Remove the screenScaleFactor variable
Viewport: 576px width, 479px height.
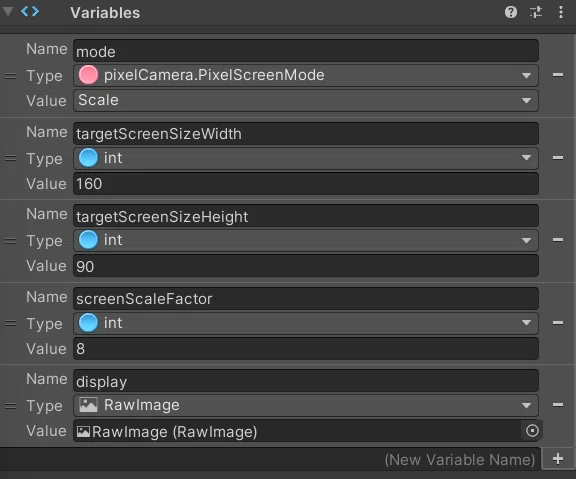558,323
